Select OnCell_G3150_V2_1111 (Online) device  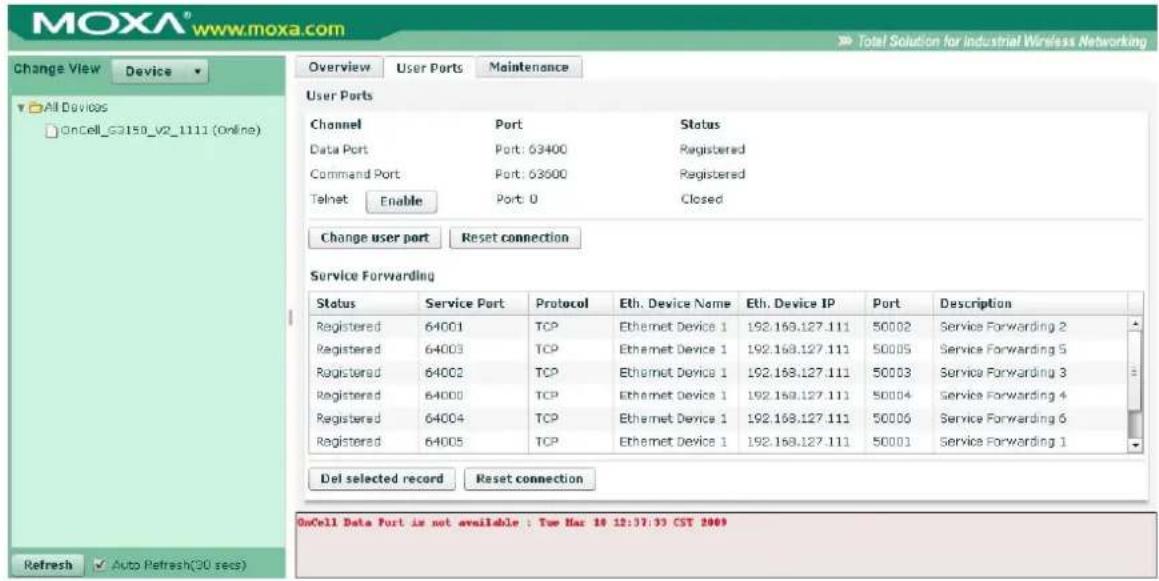tap(160, 131)
